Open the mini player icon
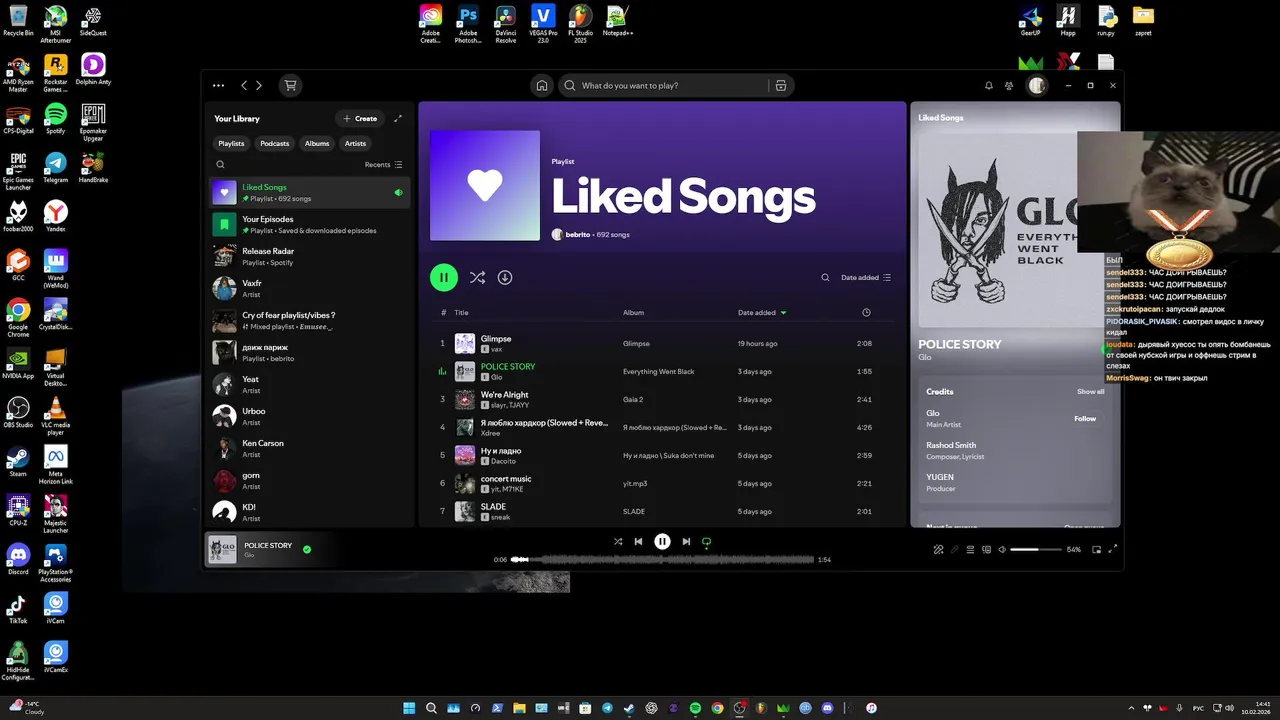The width and height of the screenshot is (1280, 720). pos(1097,549)
